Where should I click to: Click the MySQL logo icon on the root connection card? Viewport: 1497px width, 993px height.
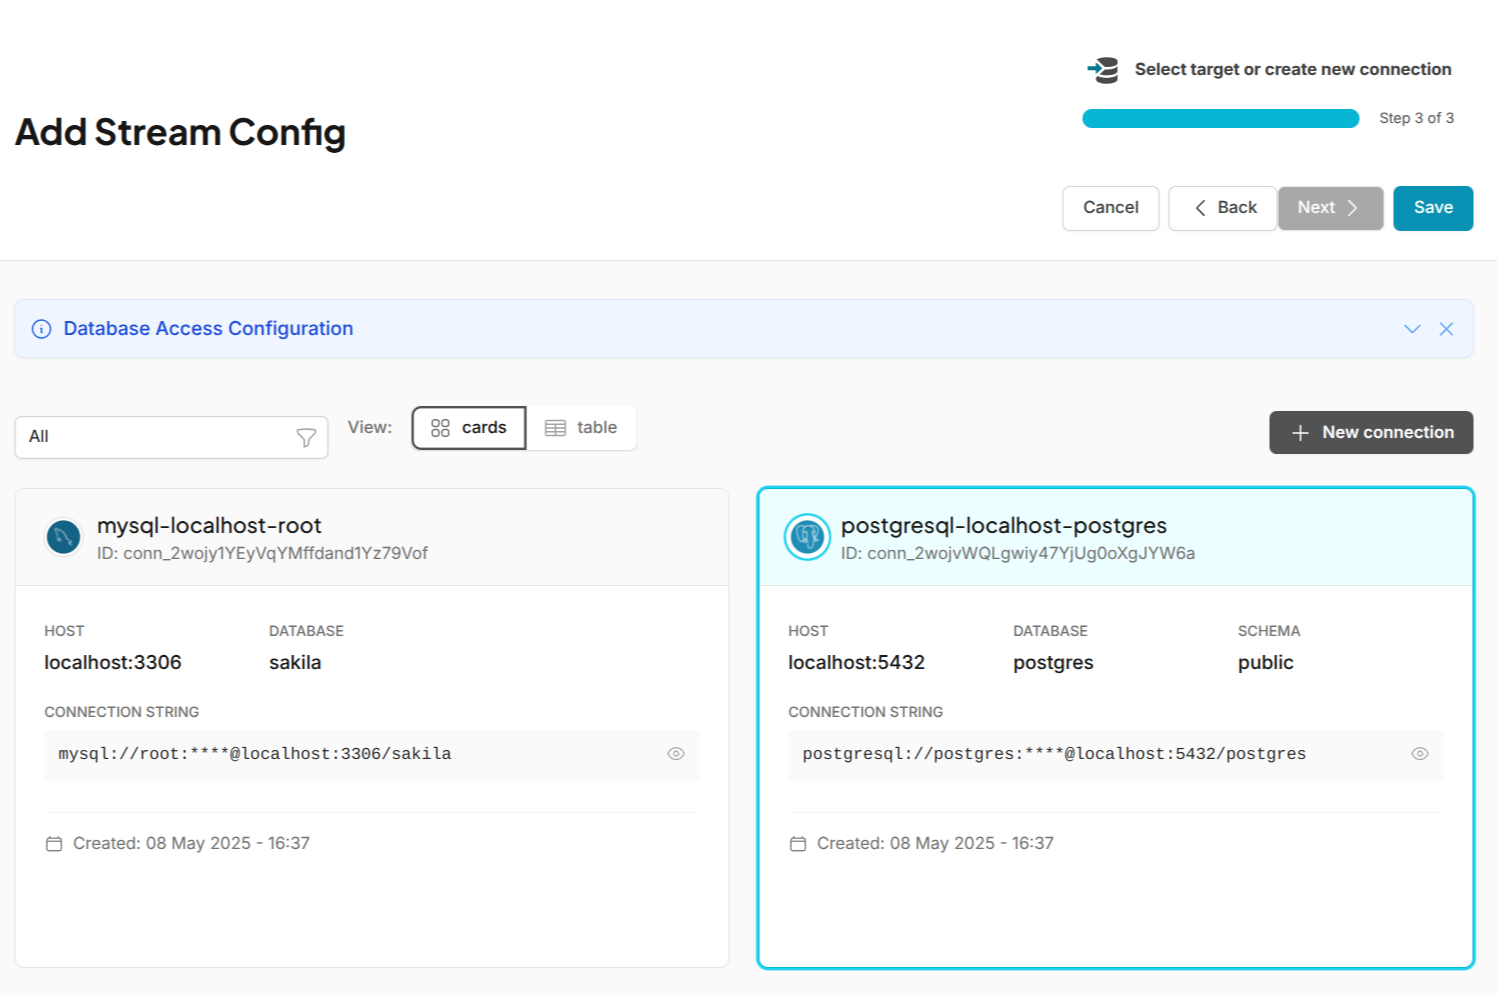tap(63, 537)
